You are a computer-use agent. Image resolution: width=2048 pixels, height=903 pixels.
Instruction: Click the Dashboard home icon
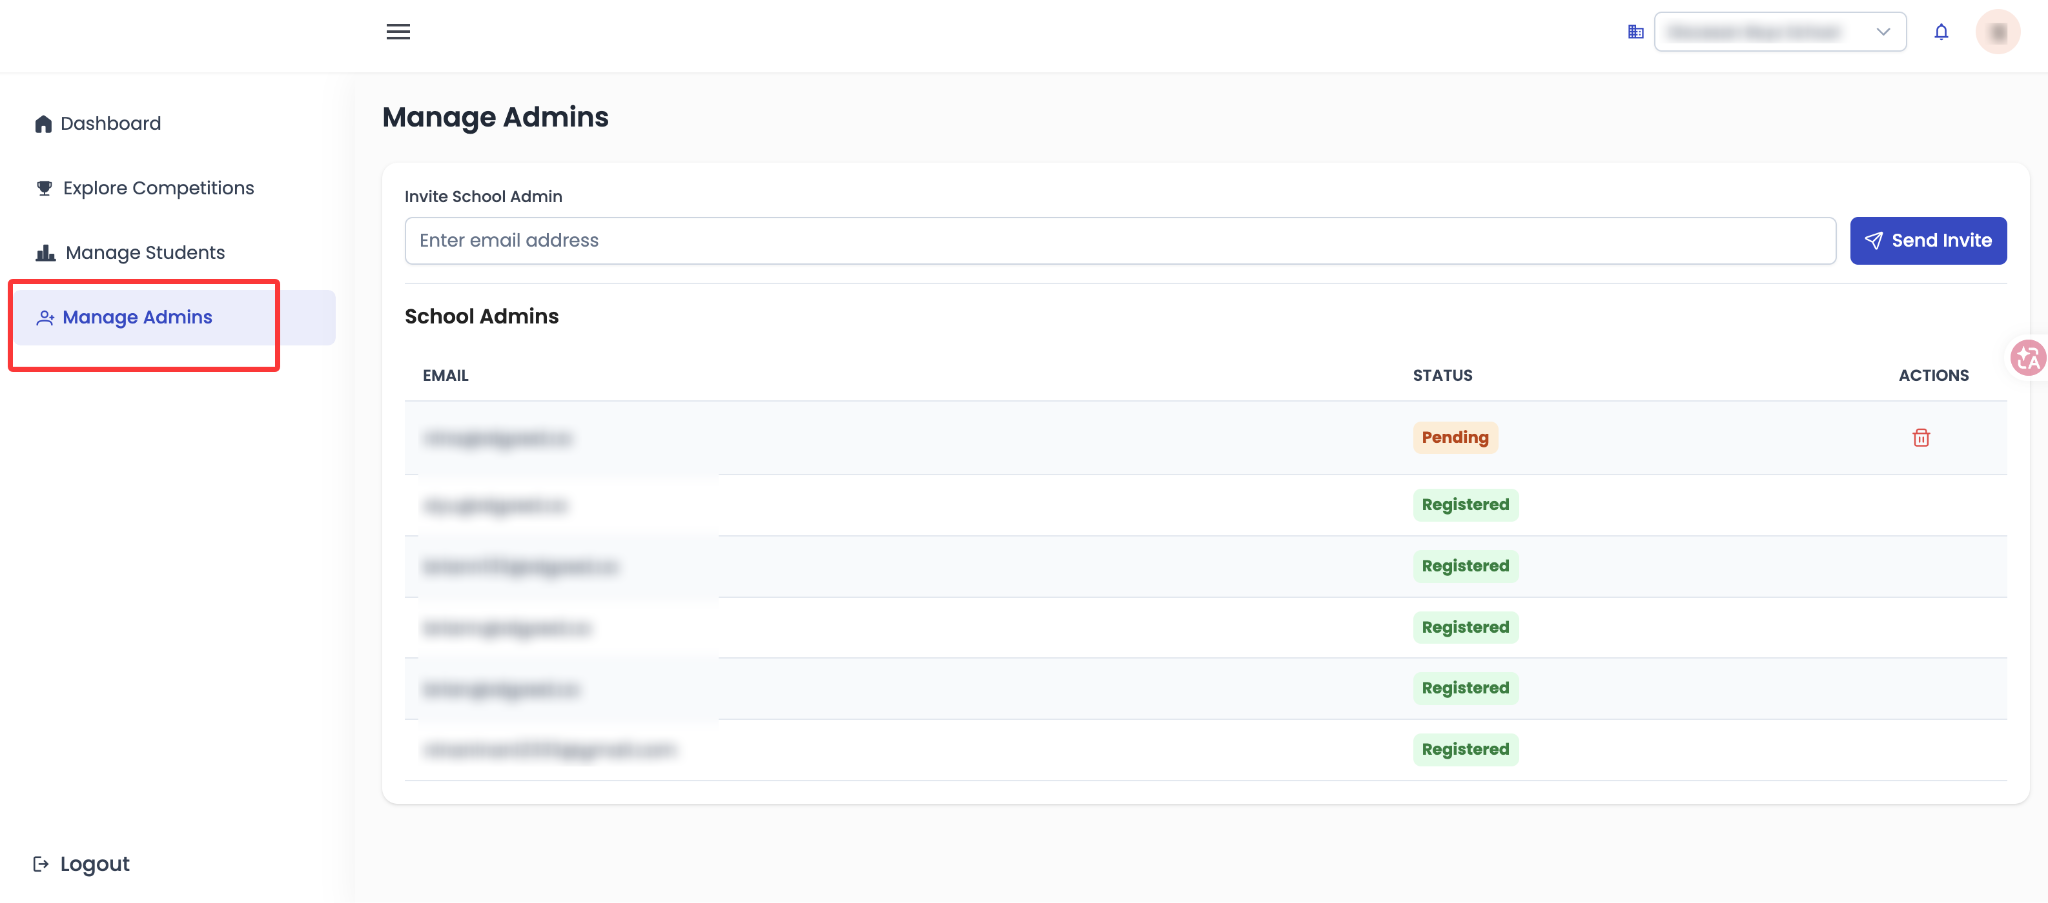pyautogui.click(x=43, y=124)
